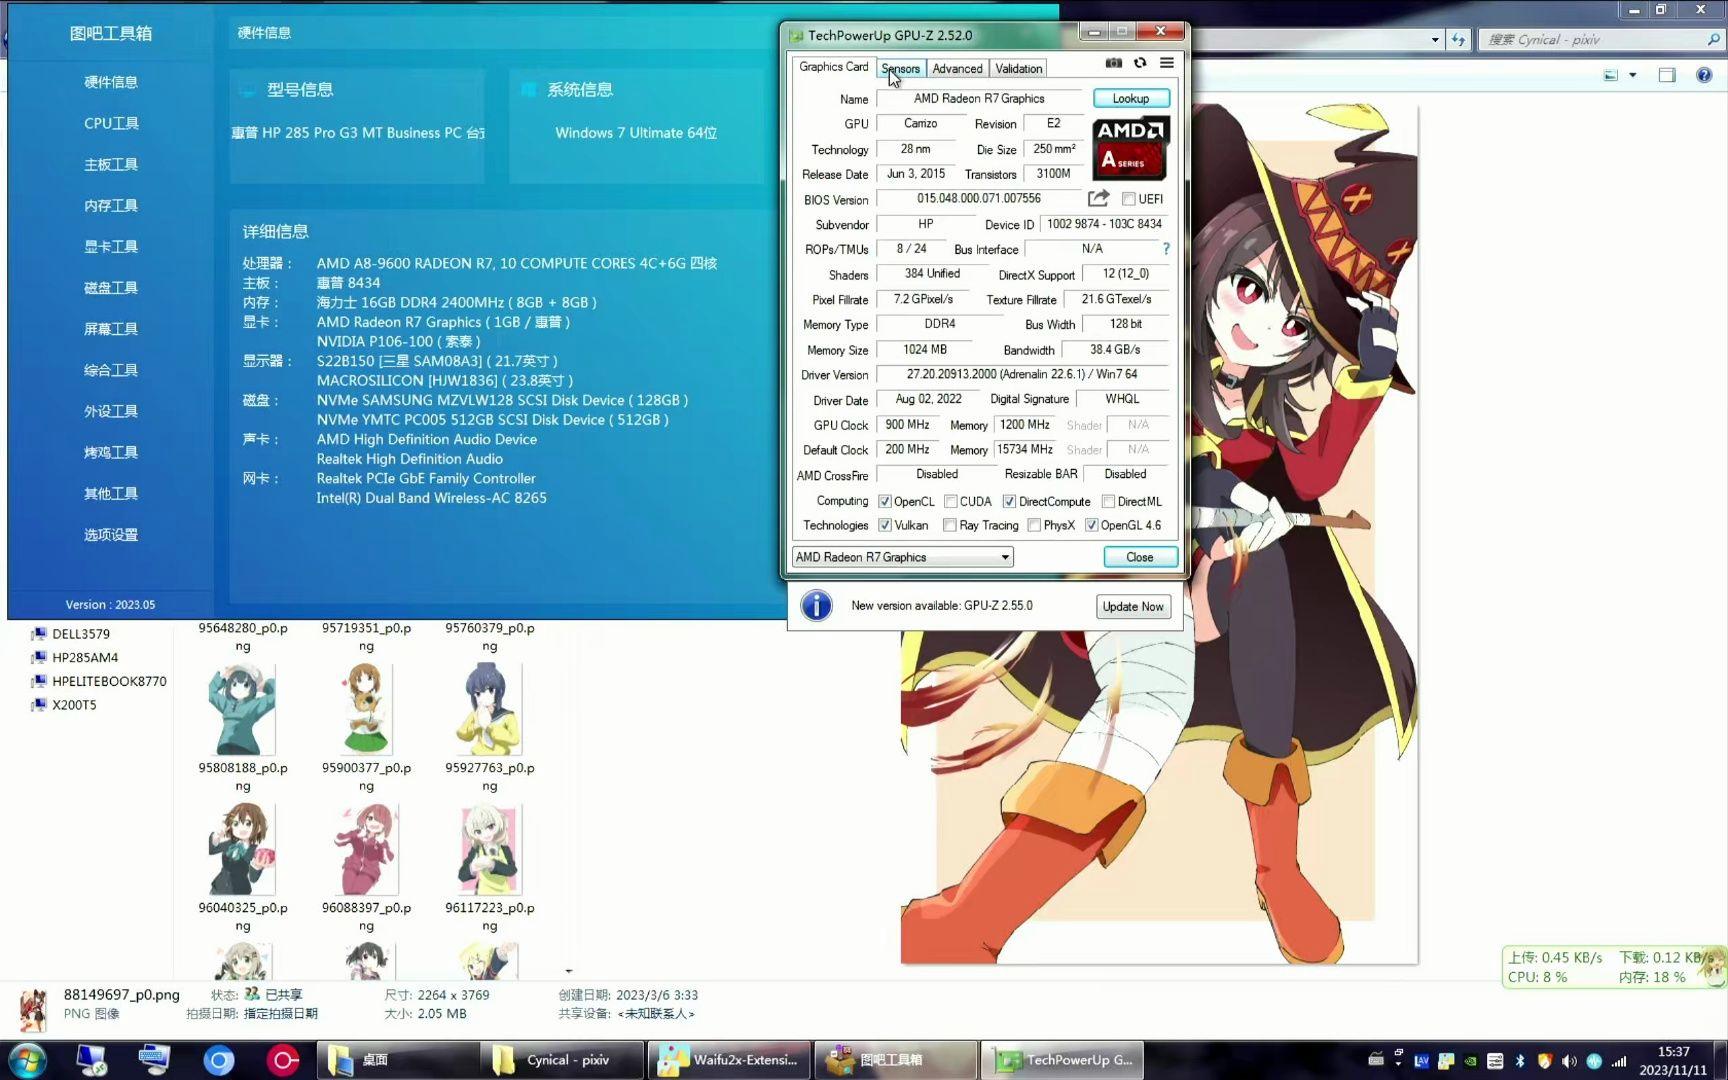This screenshot has width=1728, height=1080.
Task: Open the AMD Radeon R7 Graphics GPU dropdown
Action: coord(902,557)
